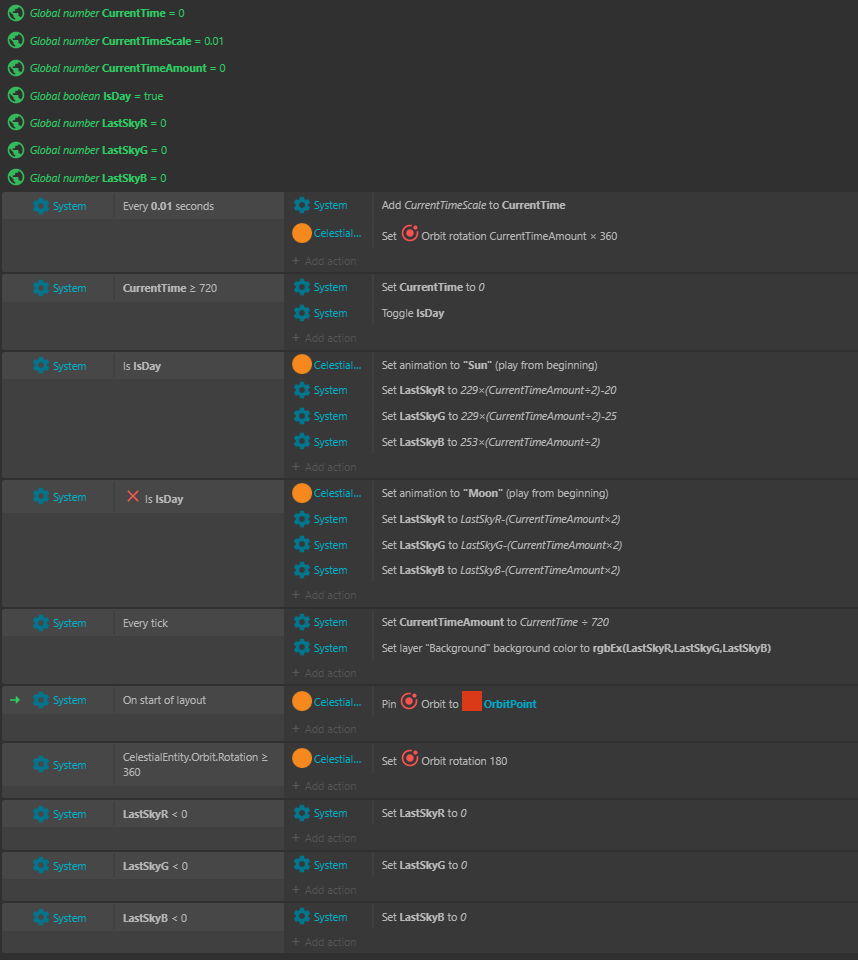
Task: Click Add action below Set LastSkyB to 0
Action: (325, 942)
